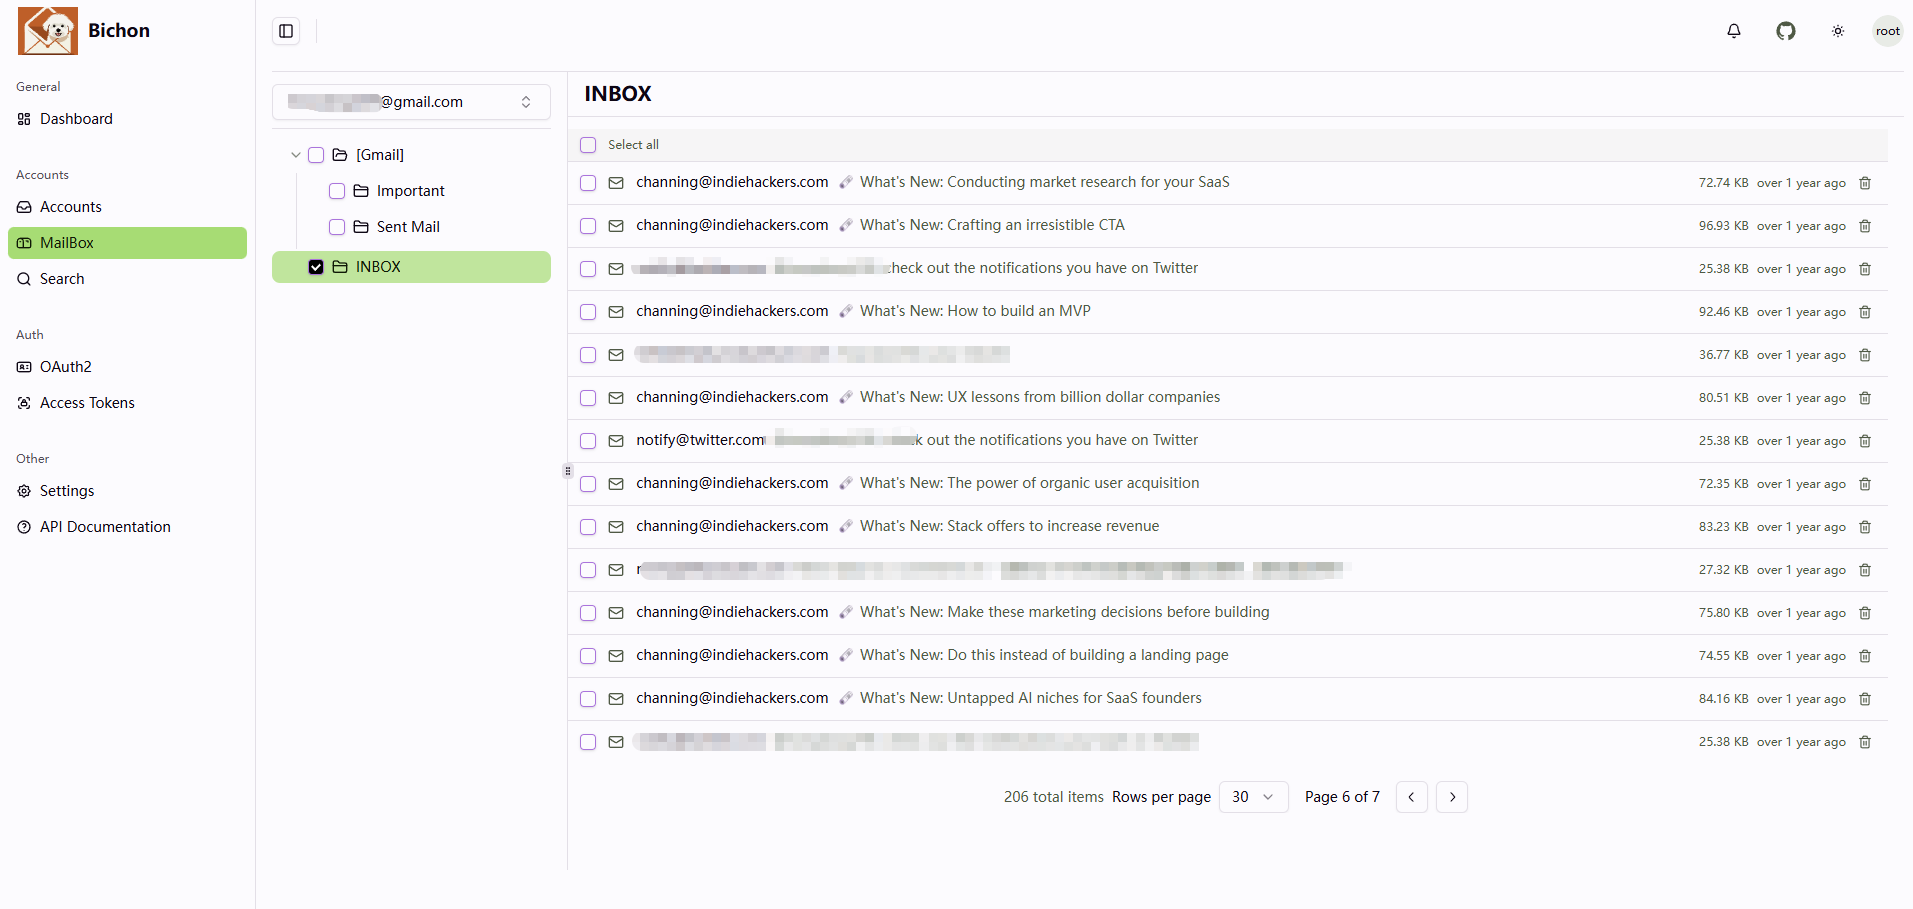
Task: Switch theme with the sun icon
Action: click(1838, 31)
